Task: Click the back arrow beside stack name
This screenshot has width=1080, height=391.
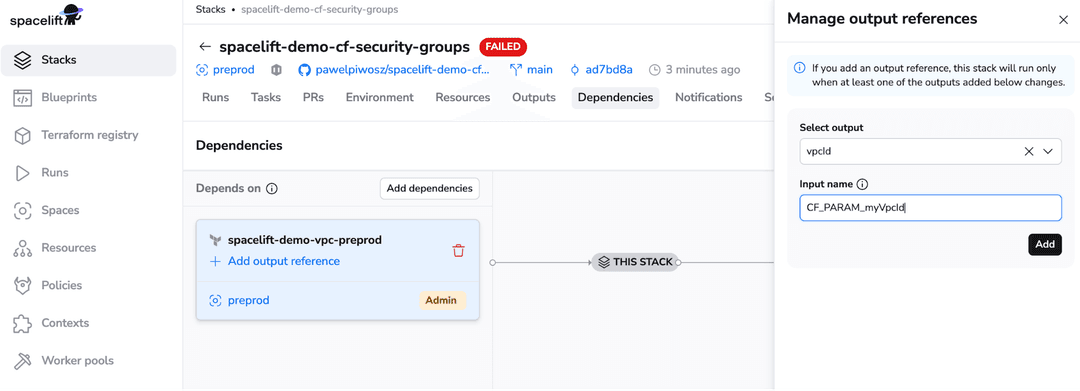Action: pos(205,47)
